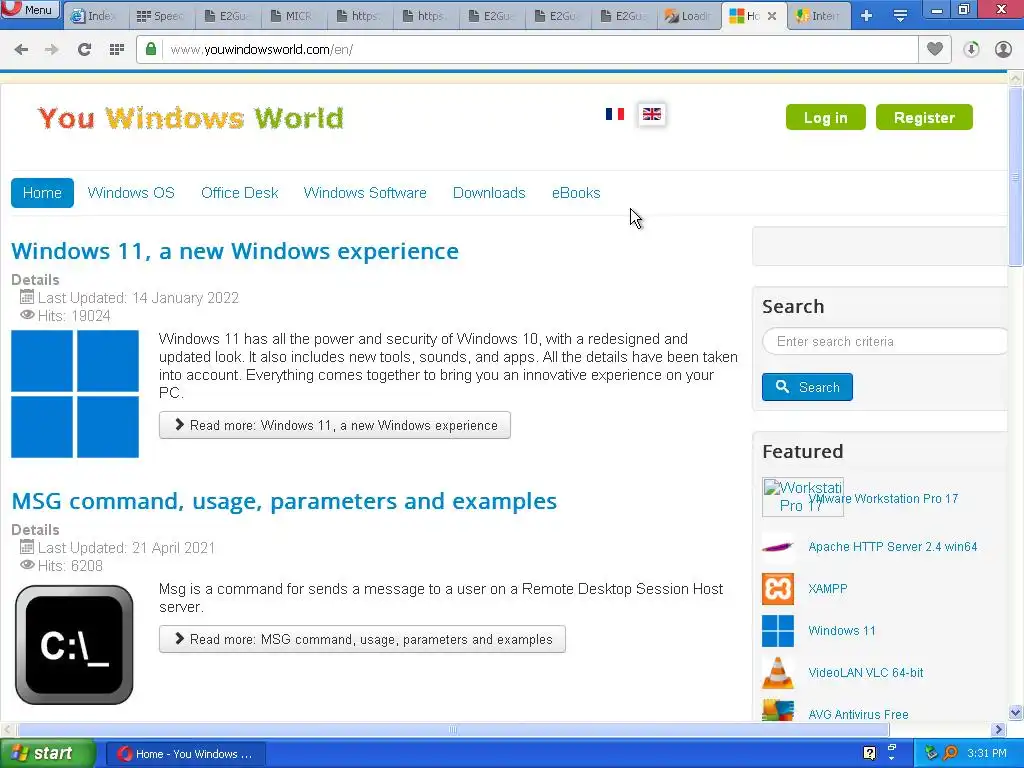Close the current Home tab

[772, 16]
